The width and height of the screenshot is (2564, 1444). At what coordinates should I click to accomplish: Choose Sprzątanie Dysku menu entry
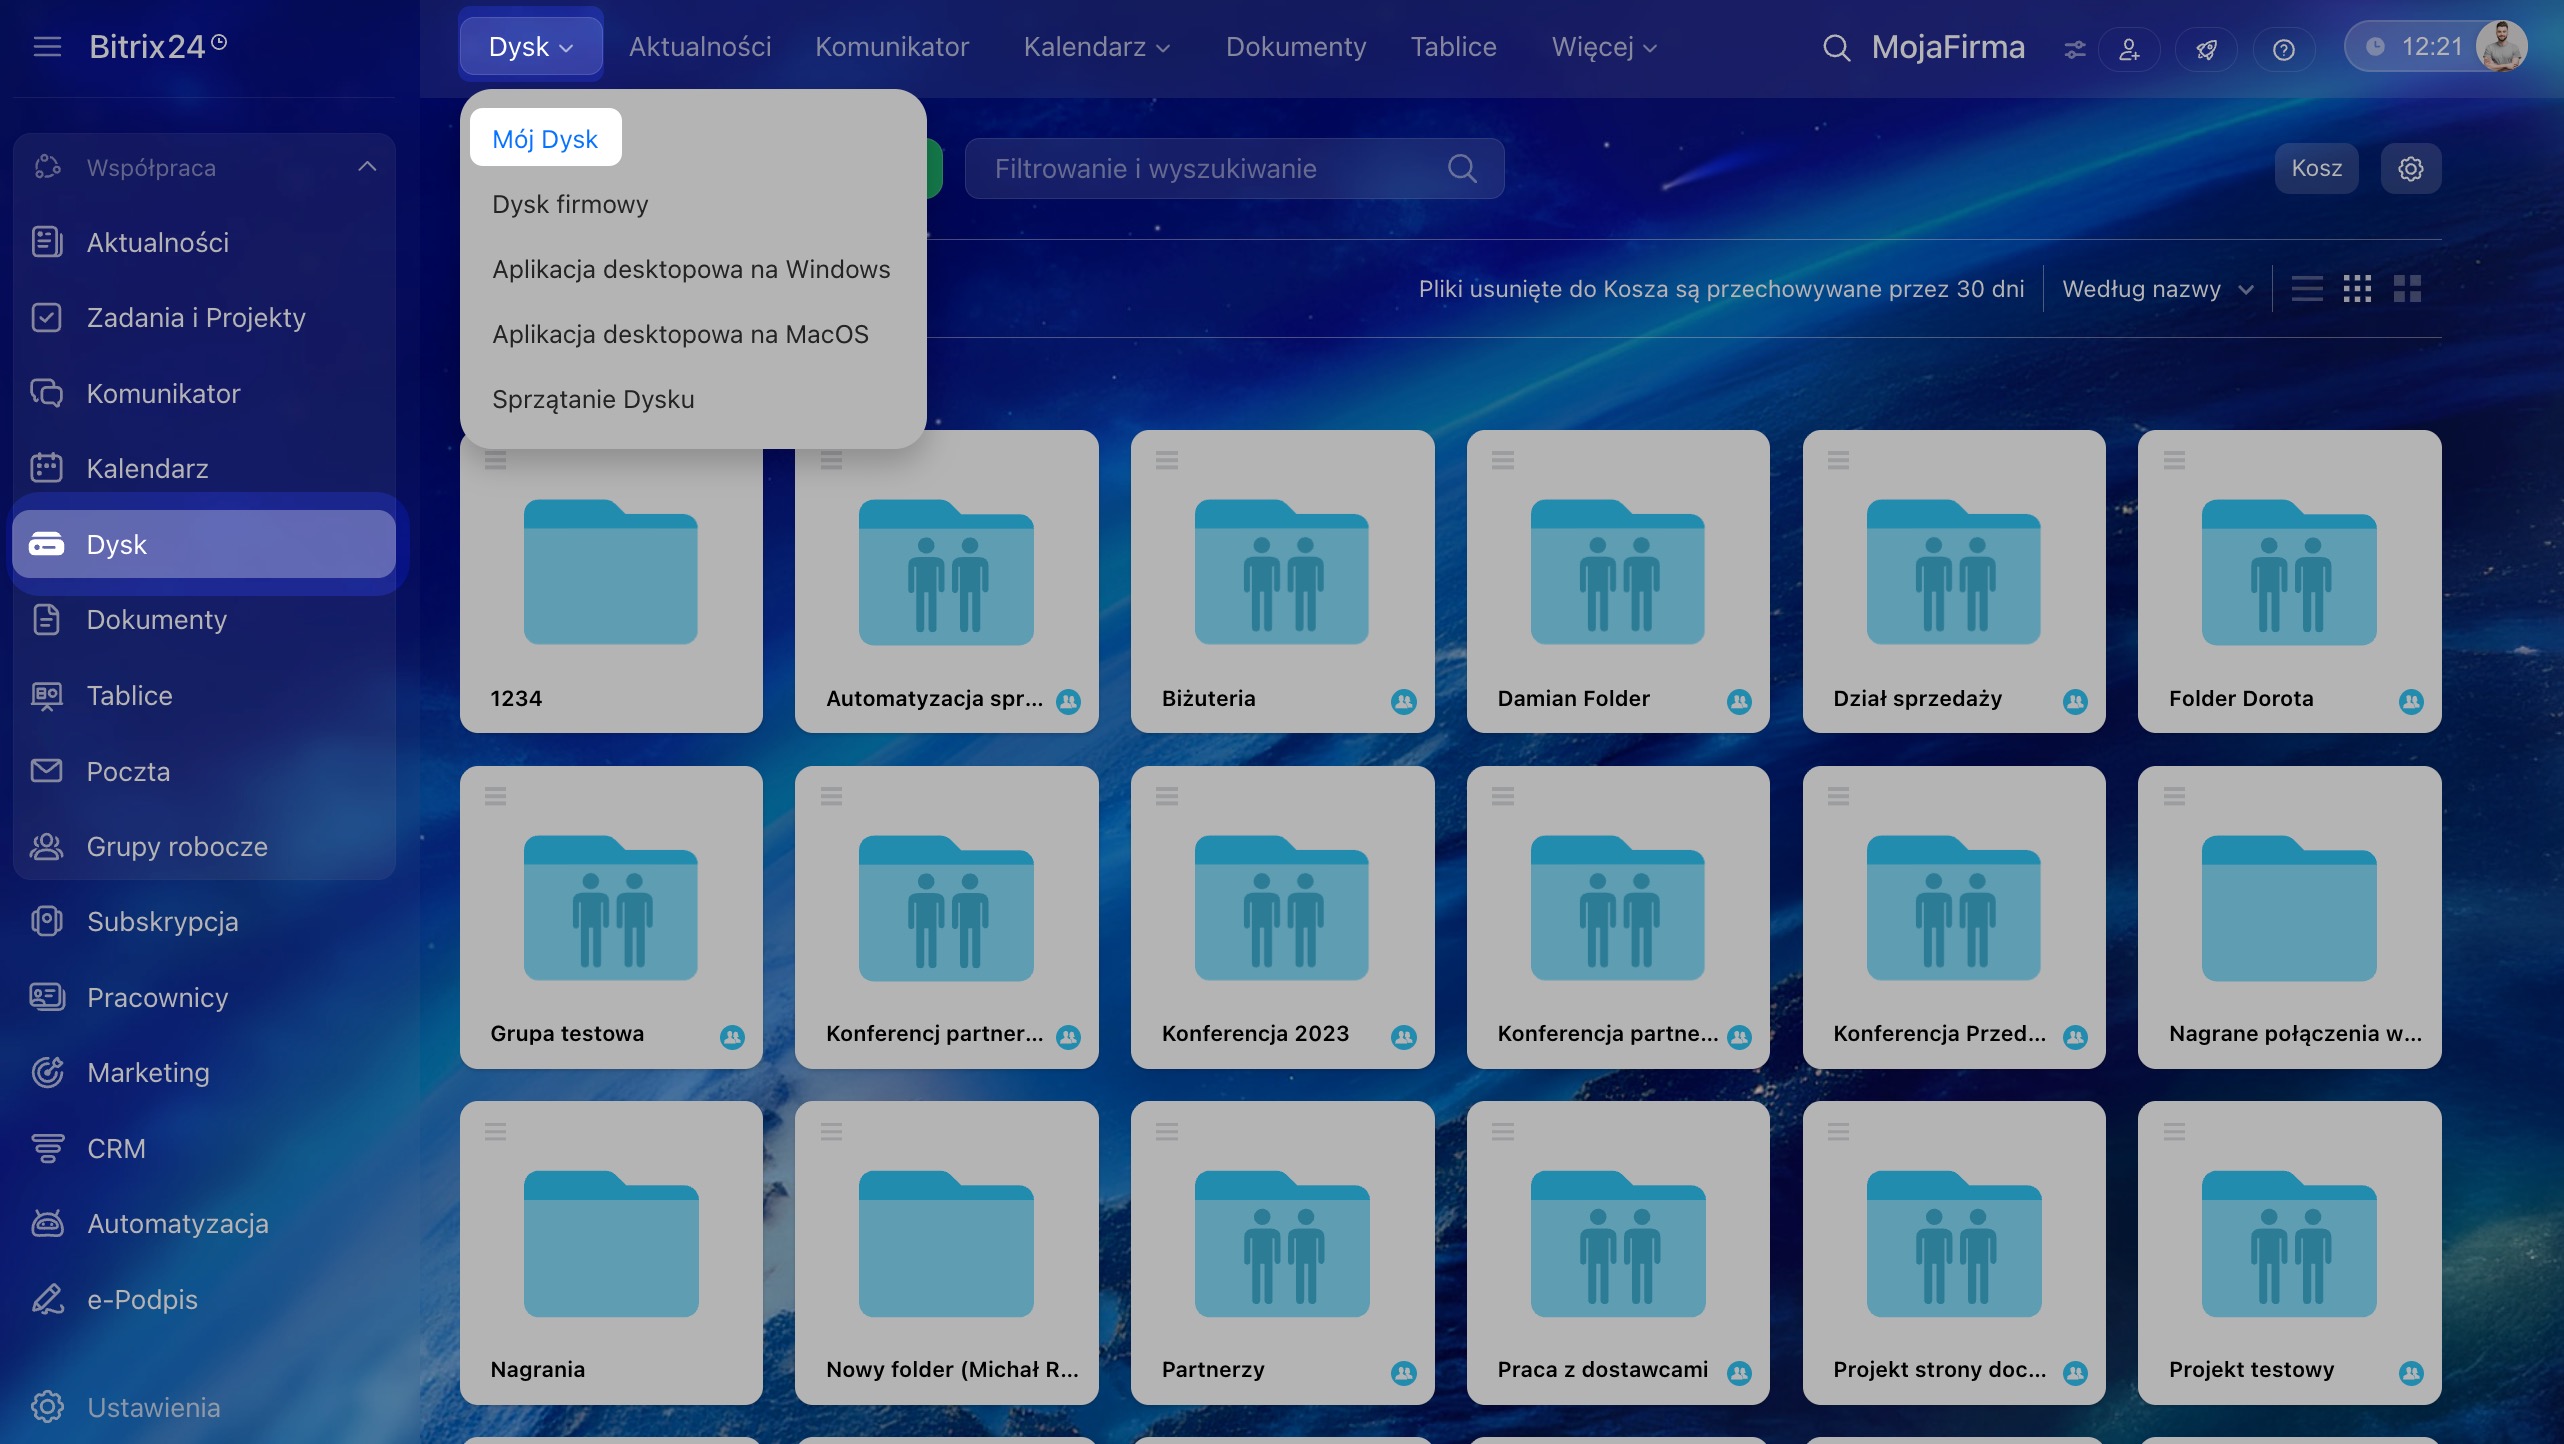click(593, 399)
